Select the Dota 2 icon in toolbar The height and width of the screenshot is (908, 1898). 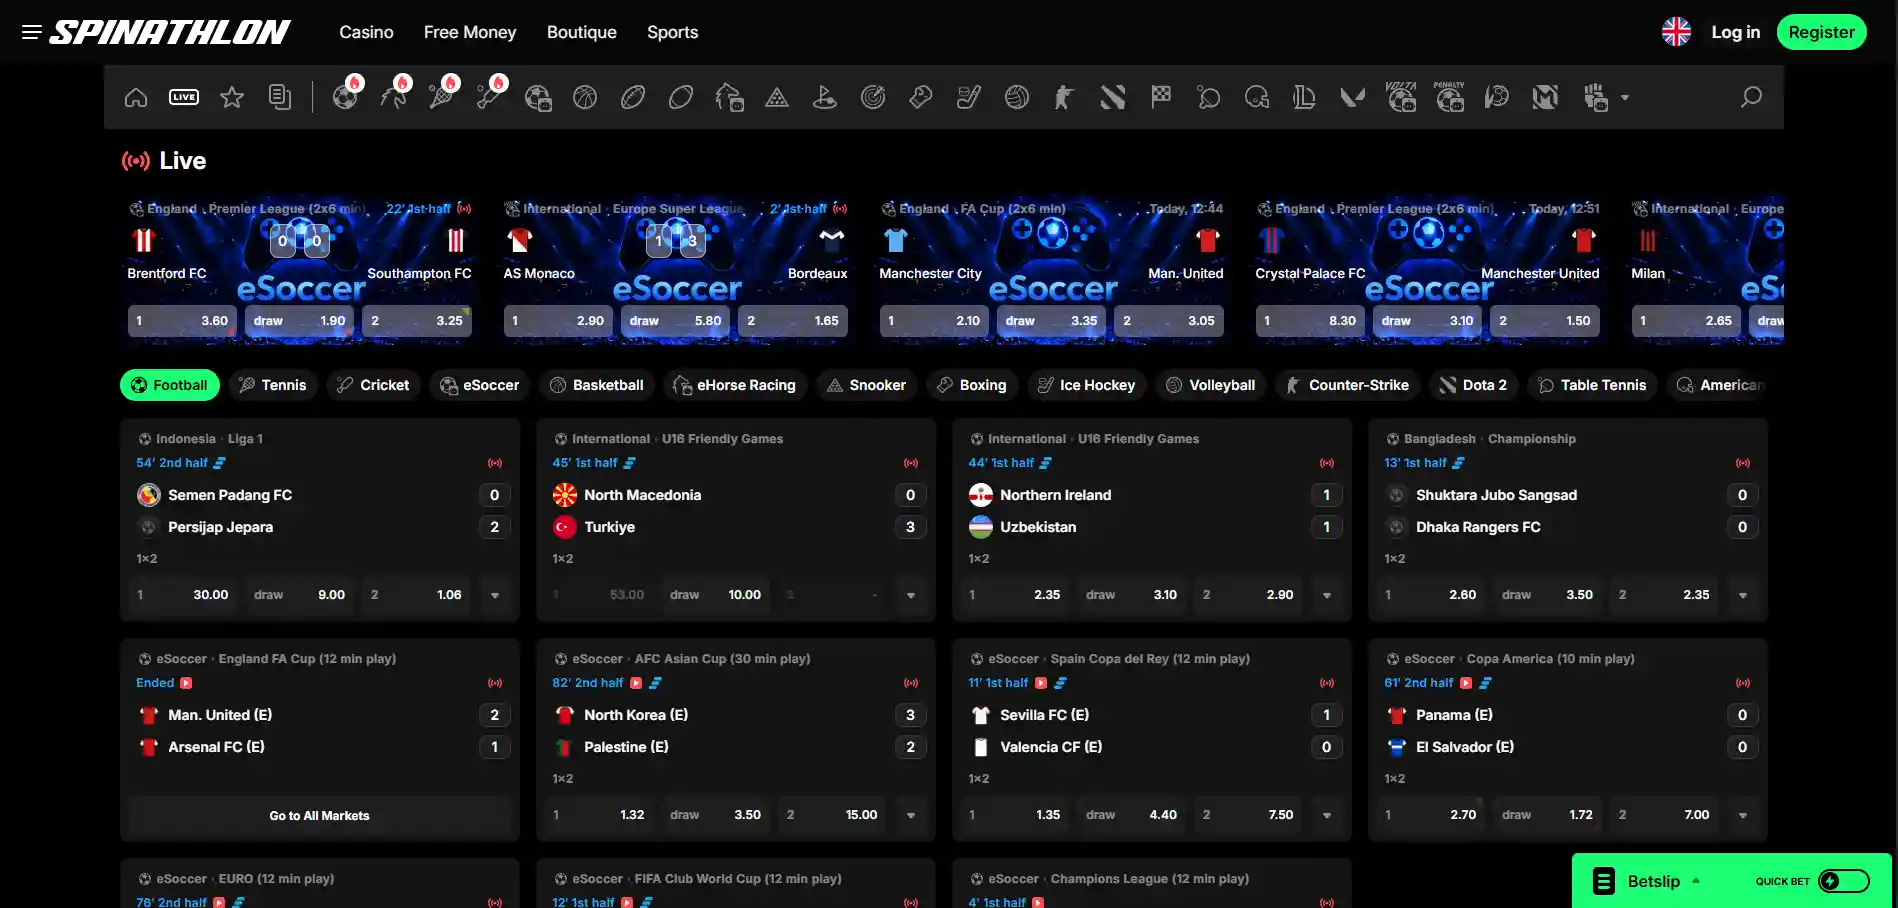[1113, 97]
